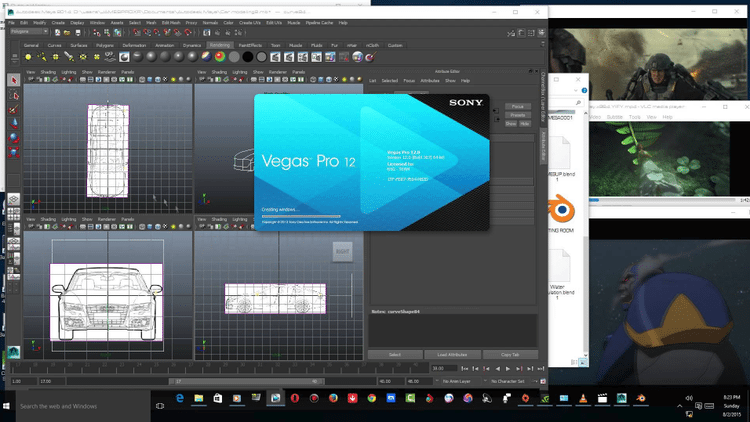Open the Create menu in Maya

(58, 22)
